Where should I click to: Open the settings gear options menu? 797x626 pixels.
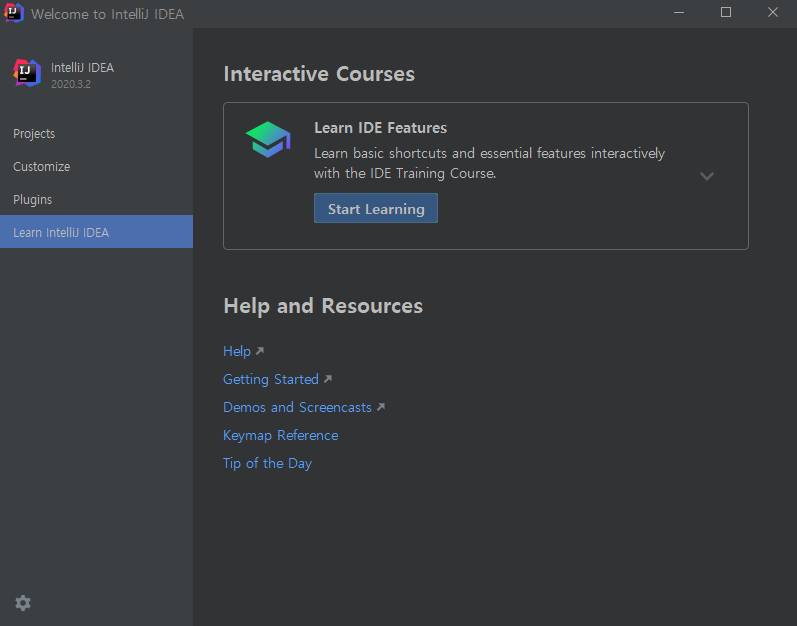pos(23,603)
